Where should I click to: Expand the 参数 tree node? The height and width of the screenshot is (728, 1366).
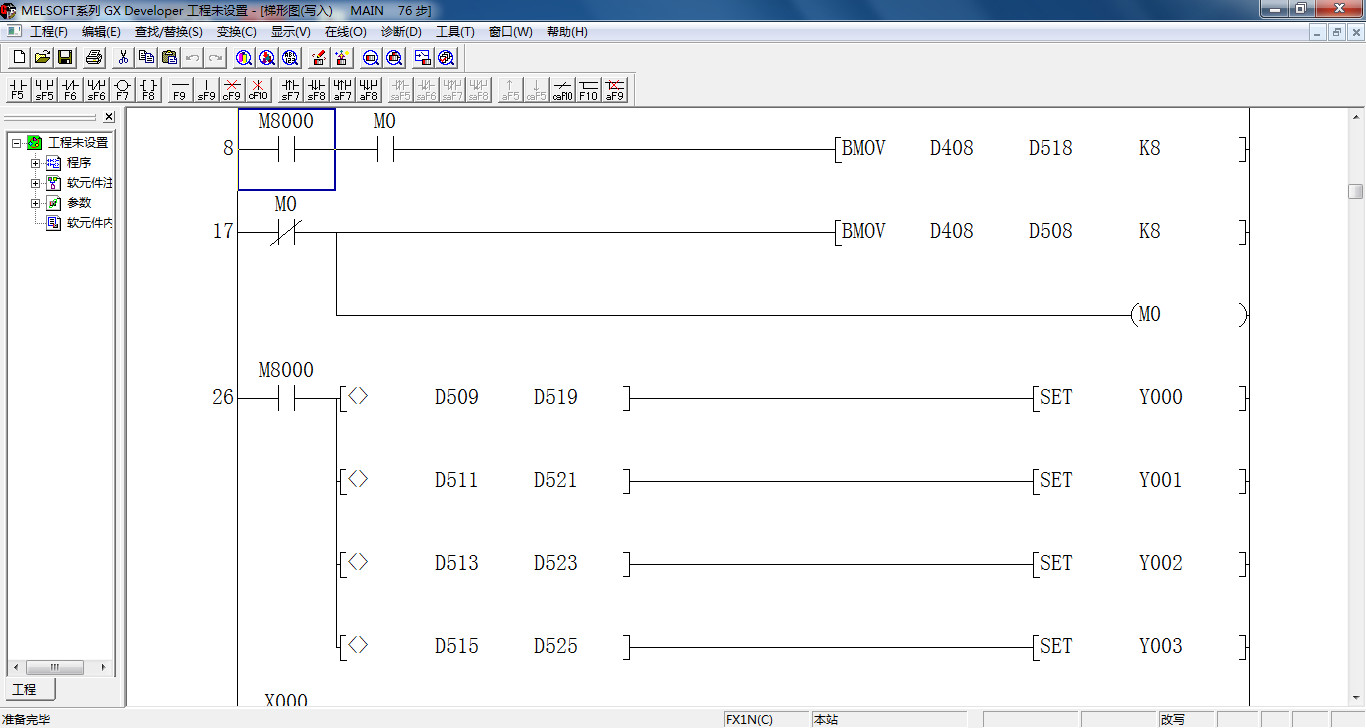coord(36,203)
